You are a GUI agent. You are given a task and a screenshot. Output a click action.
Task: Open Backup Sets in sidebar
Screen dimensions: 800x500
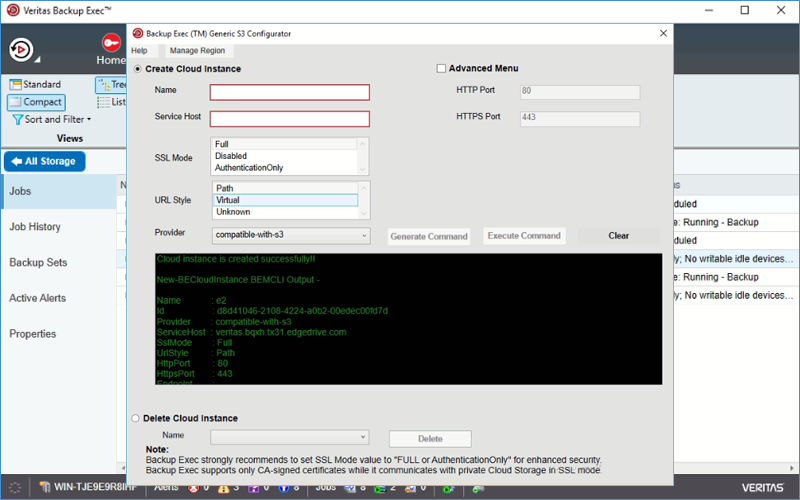click(x=38, y=262)
